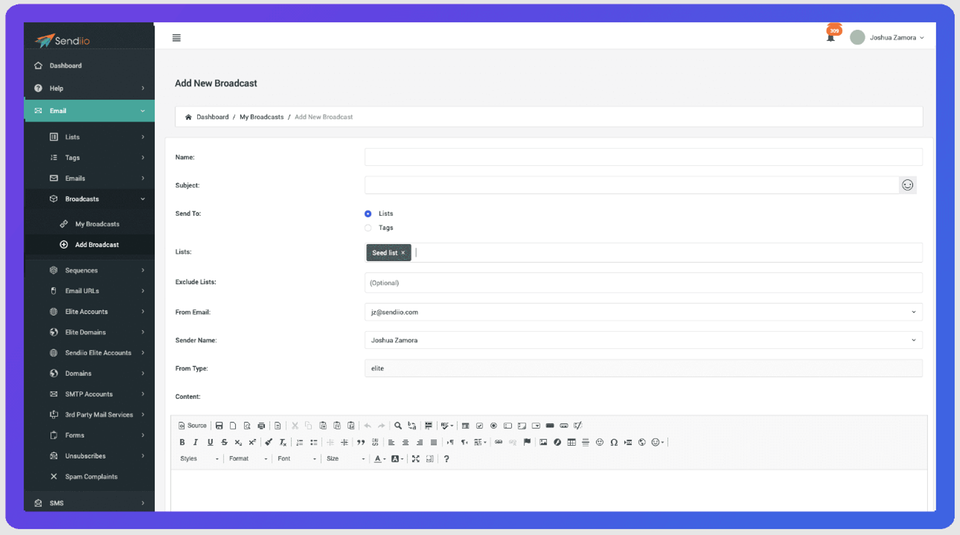
Task: Open the Size dropdown in editor
Action: (x=345, y=458)
